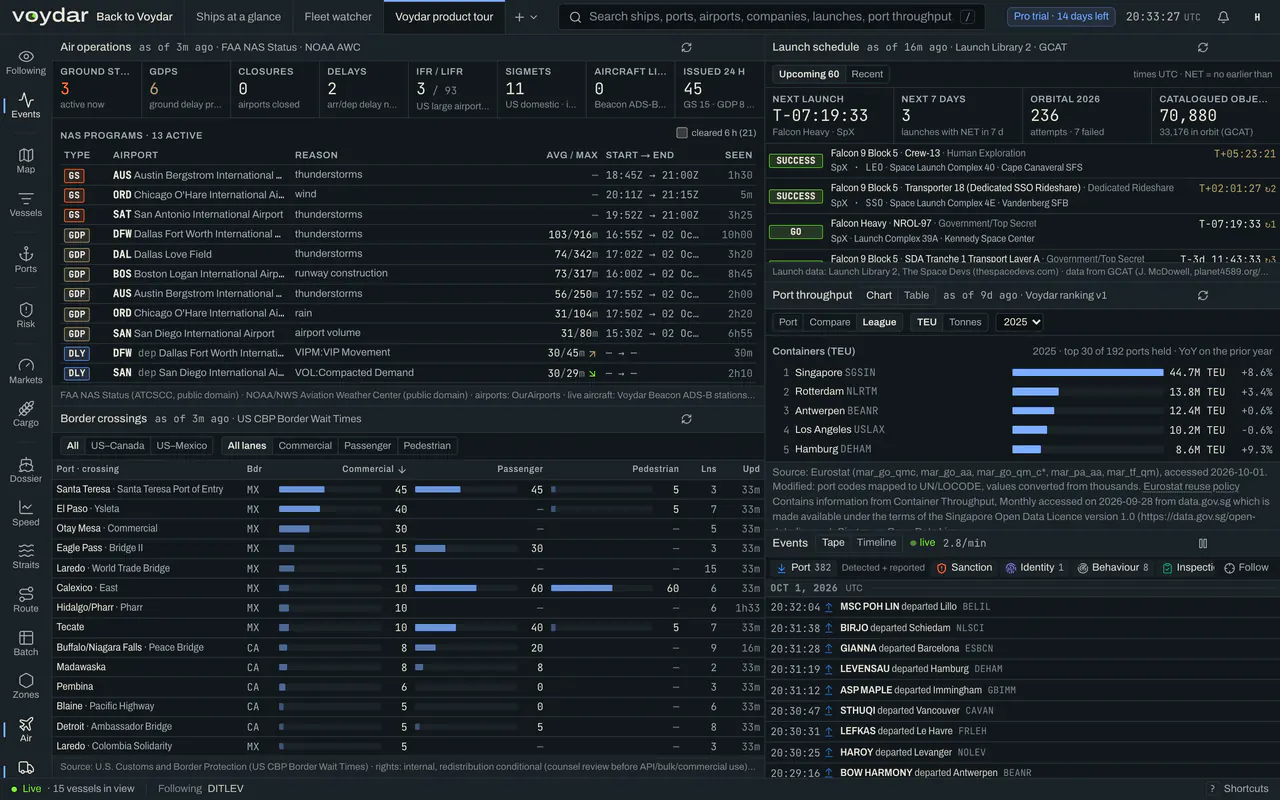Open the Dossier section
Image resolution: width=1280 pixels, height=800 pixels.
[x=26, y=470]
